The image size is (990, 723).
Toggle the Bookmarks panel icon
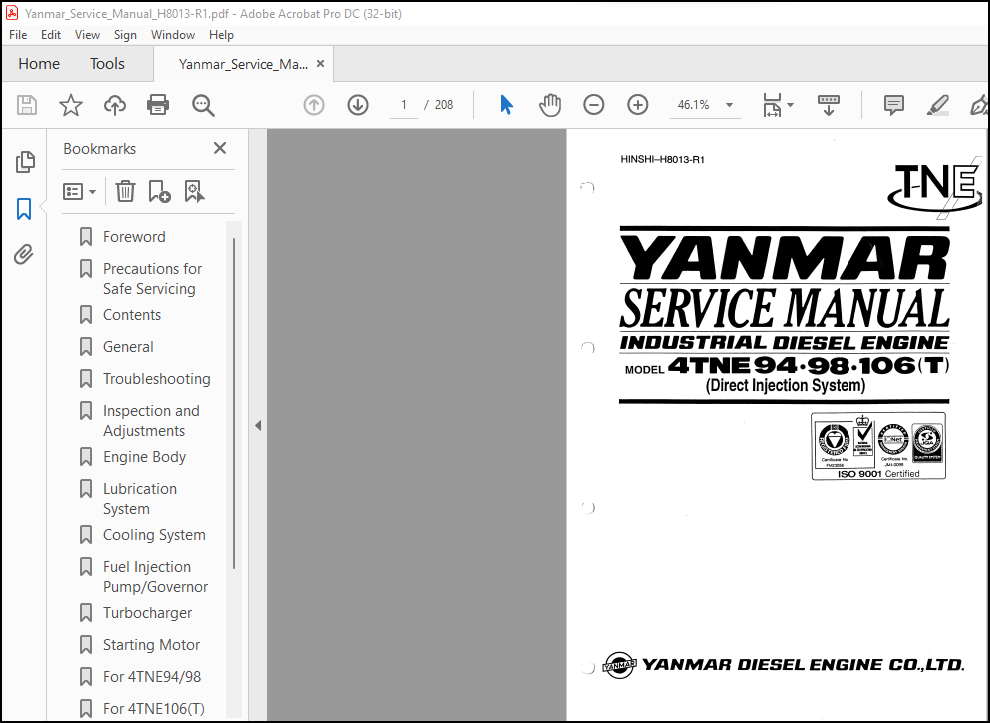(24, 208)
